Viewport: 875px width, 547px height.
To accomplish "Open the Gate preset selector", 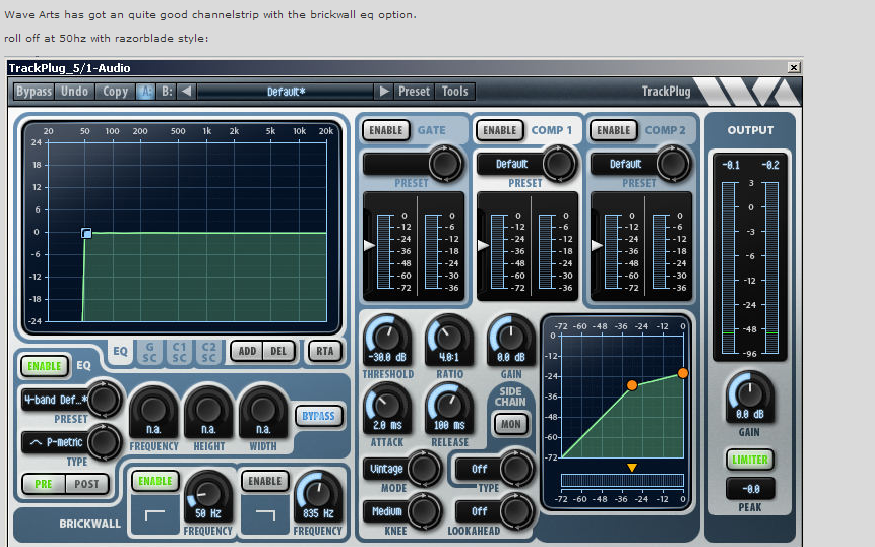I will coord(397,164).
